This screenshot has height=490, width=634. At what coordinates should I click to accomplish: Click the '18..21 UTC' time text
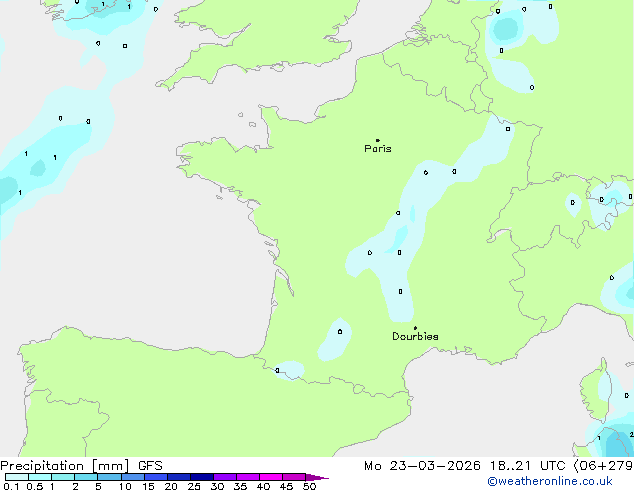(528, 466)
